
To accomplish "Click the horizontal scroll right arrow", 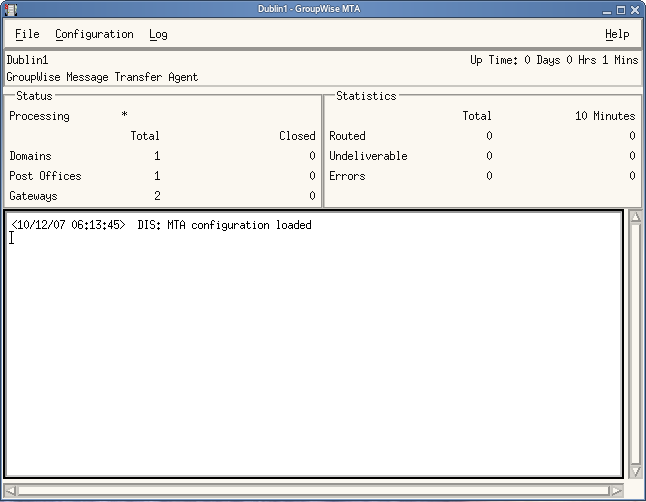I will 617,491.
